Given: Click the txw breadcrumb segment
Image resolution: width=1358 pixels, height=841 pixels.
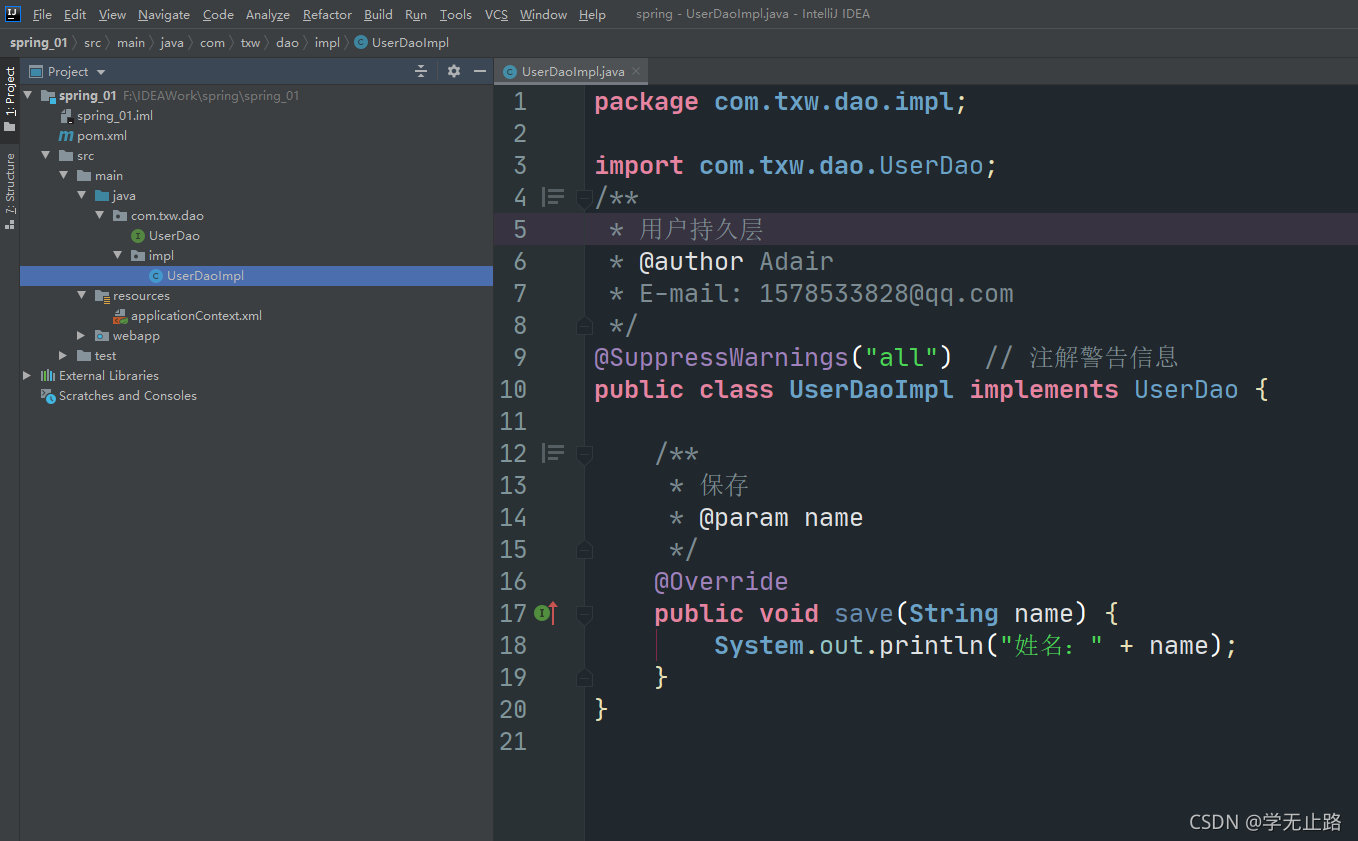Looking at the screenshot, I should pos(250,43).
